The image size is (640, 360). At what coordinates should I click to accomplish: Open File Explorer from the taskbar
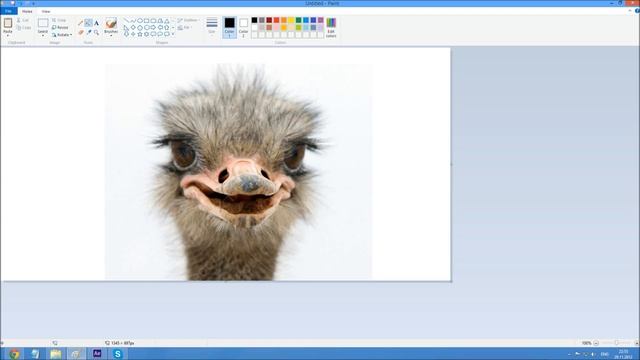pos(56,354)
